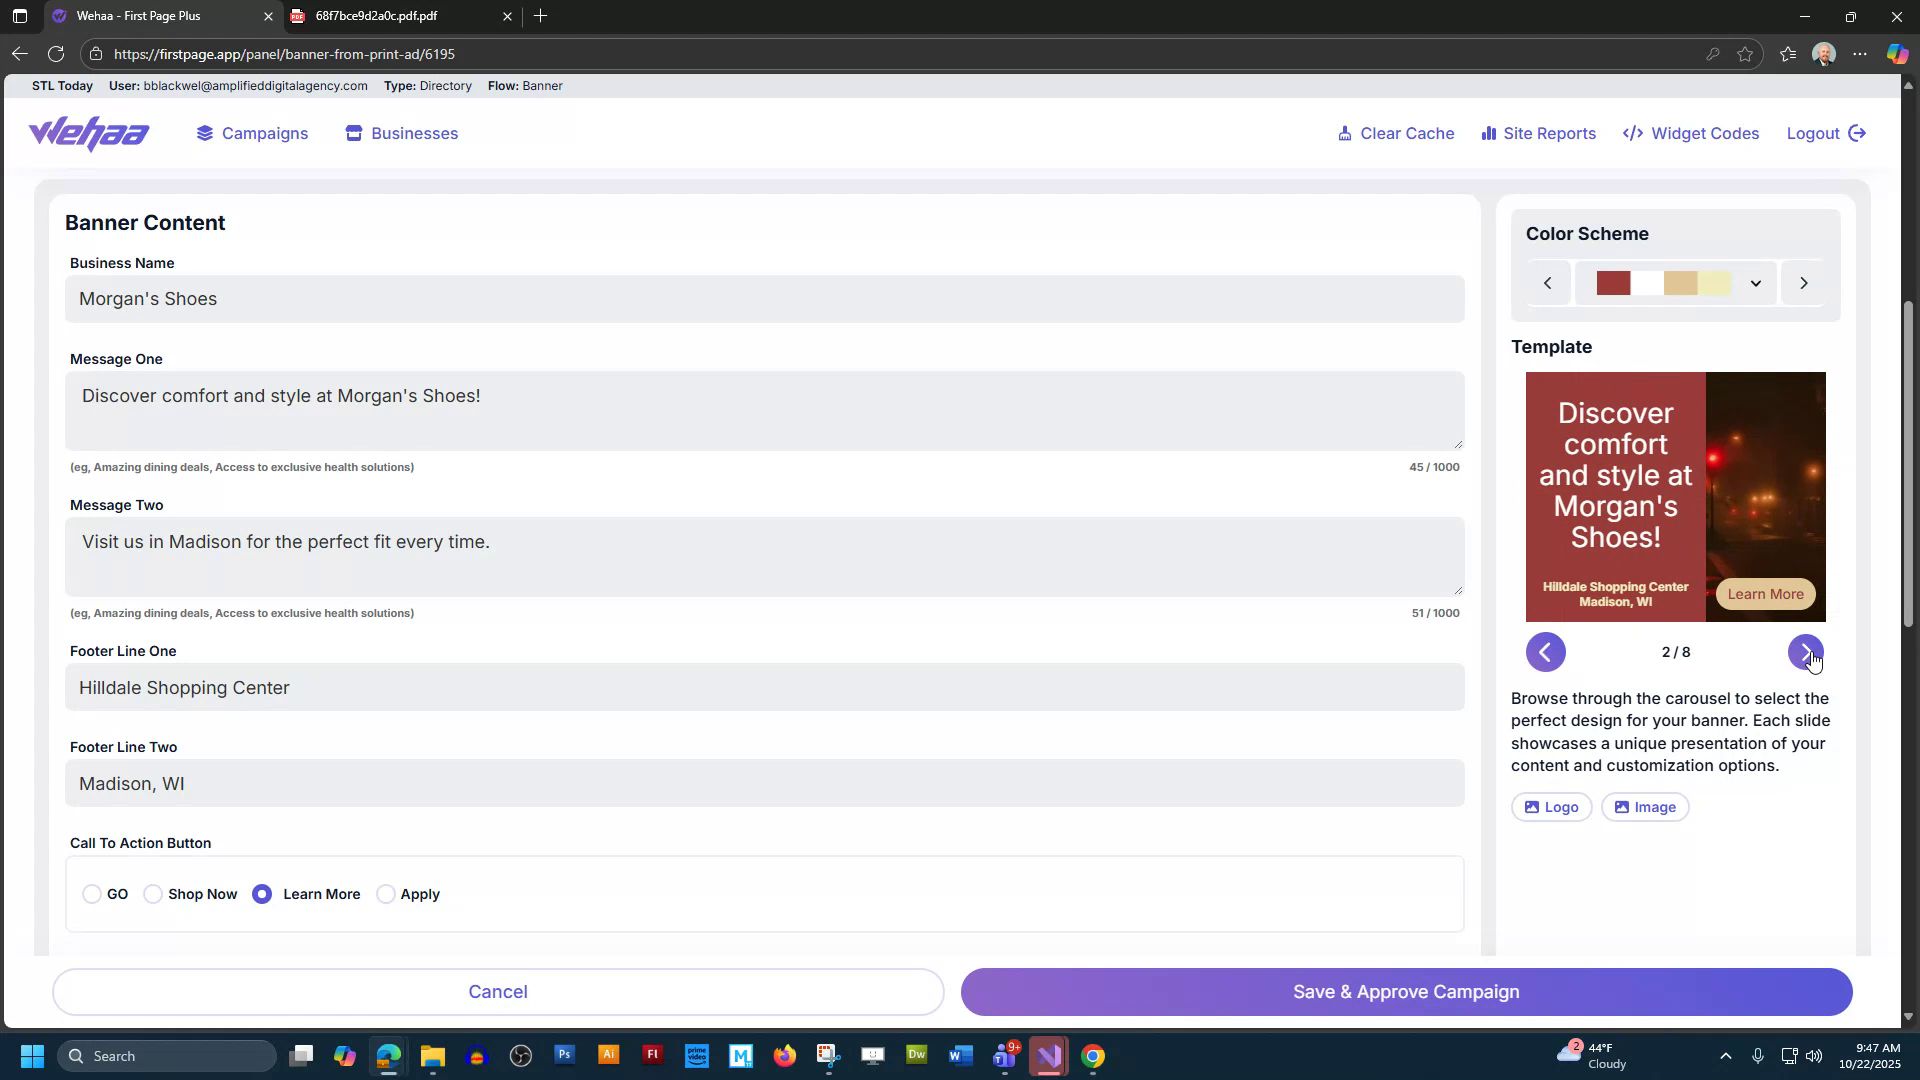Choose the GO call-to-action button

[92, 894]
